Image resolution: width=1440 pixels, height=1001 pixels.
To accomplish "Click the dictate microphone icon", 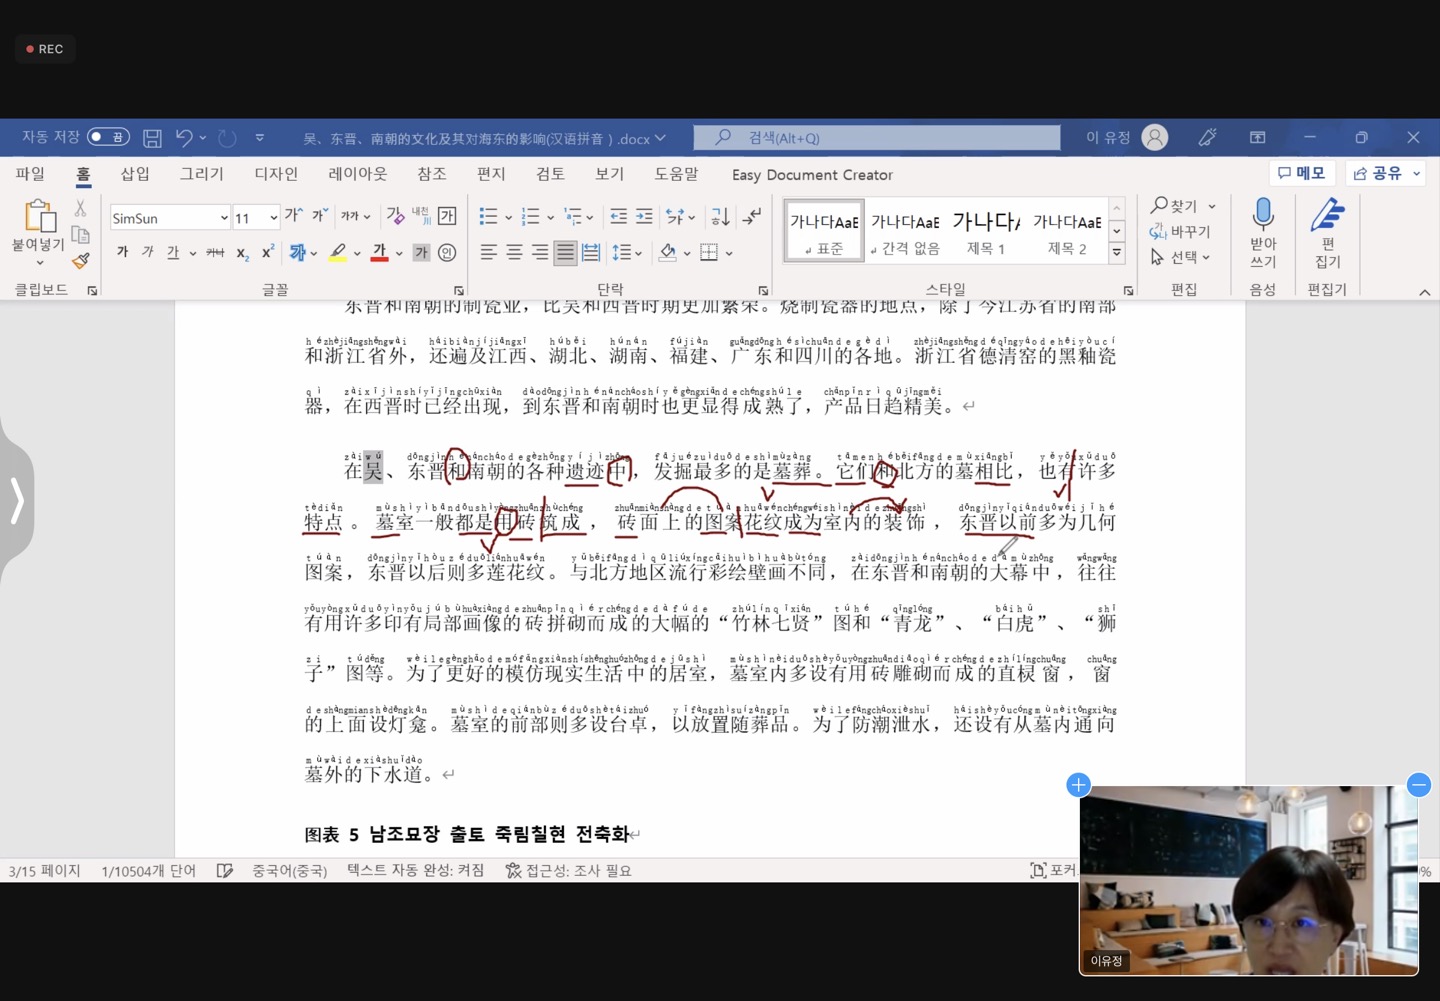I will [1263, 215].
